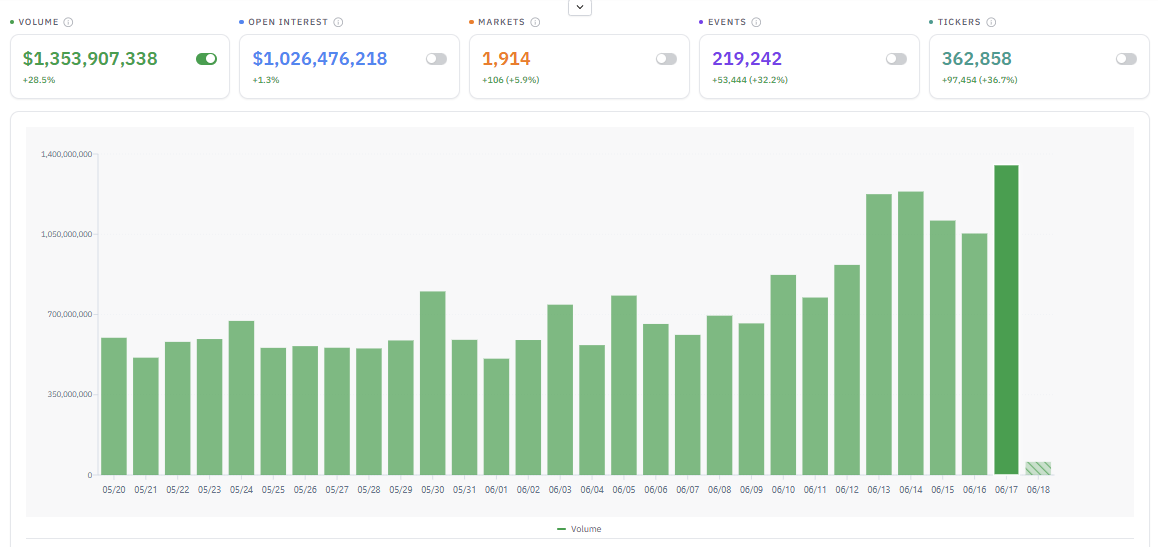Click the 06/17 x-axis date label
The width and height of the screenshot is (1158, 547).
[1006, 489]
